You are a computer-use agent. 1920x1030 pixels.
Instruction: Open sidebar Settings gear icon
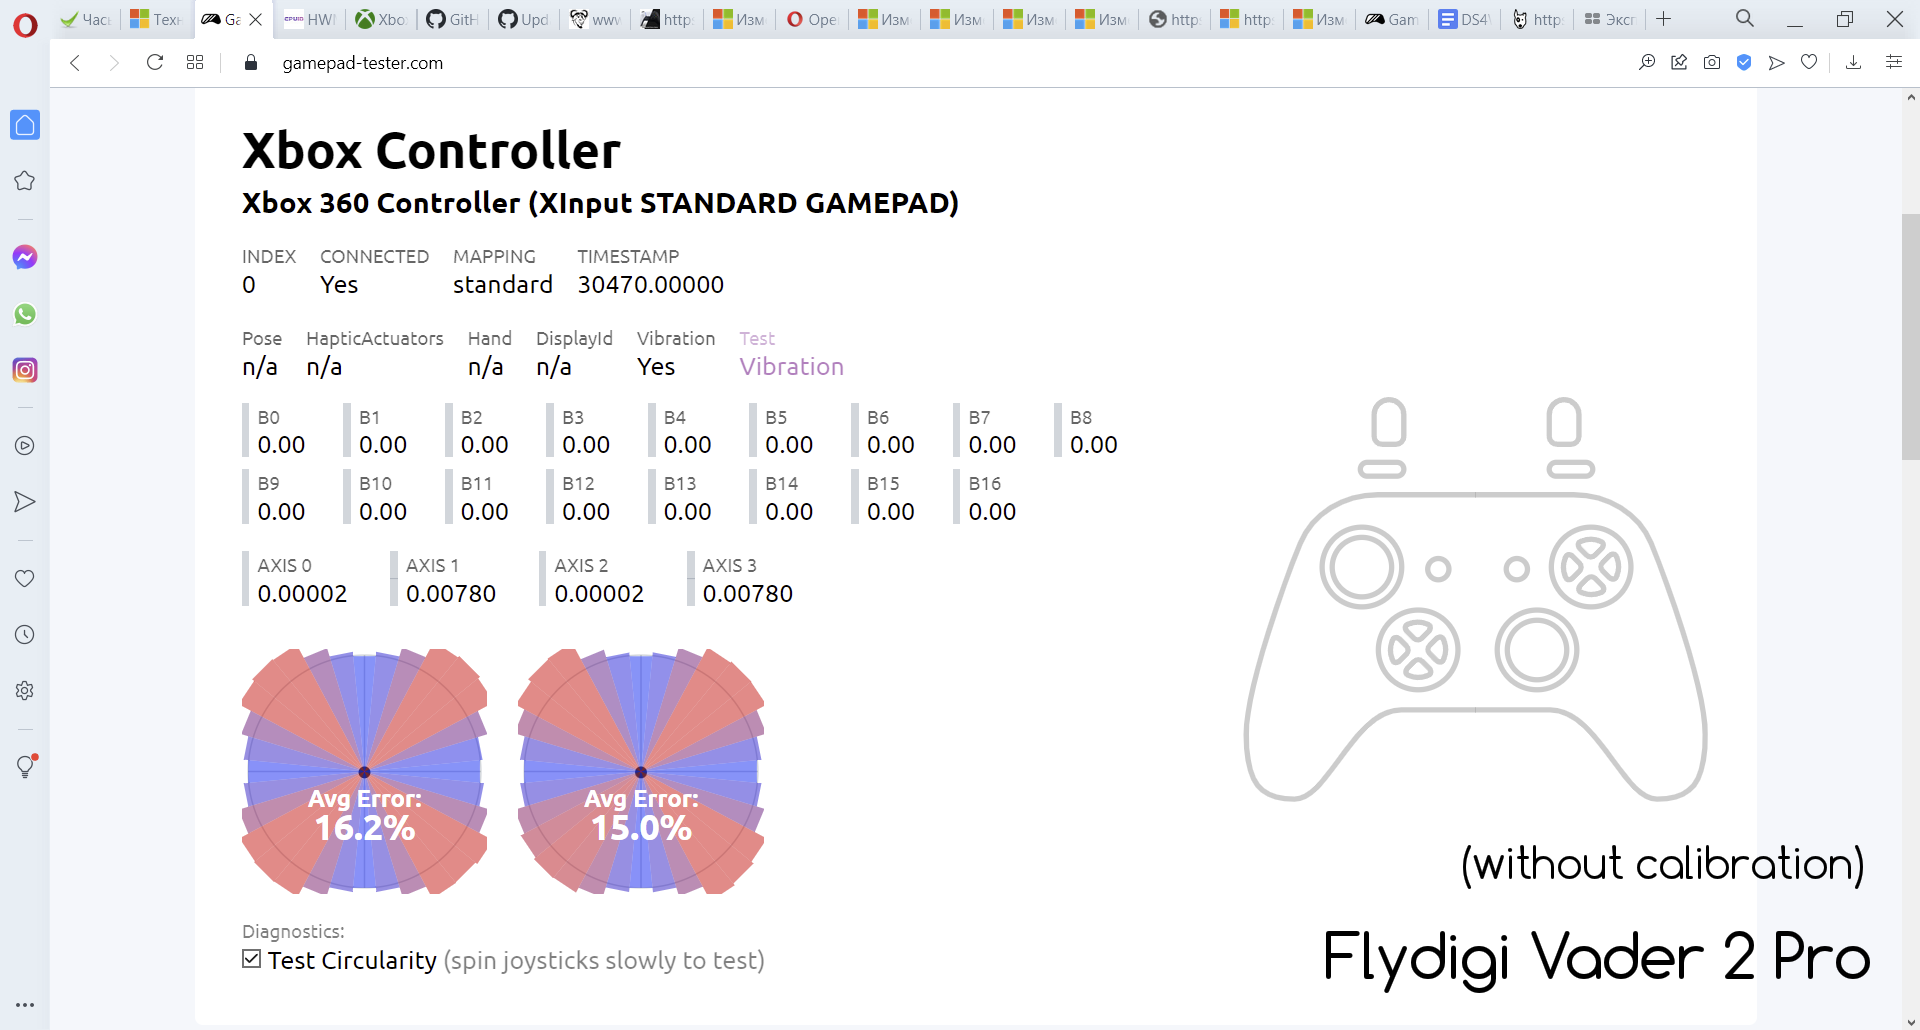click(25, 691)
